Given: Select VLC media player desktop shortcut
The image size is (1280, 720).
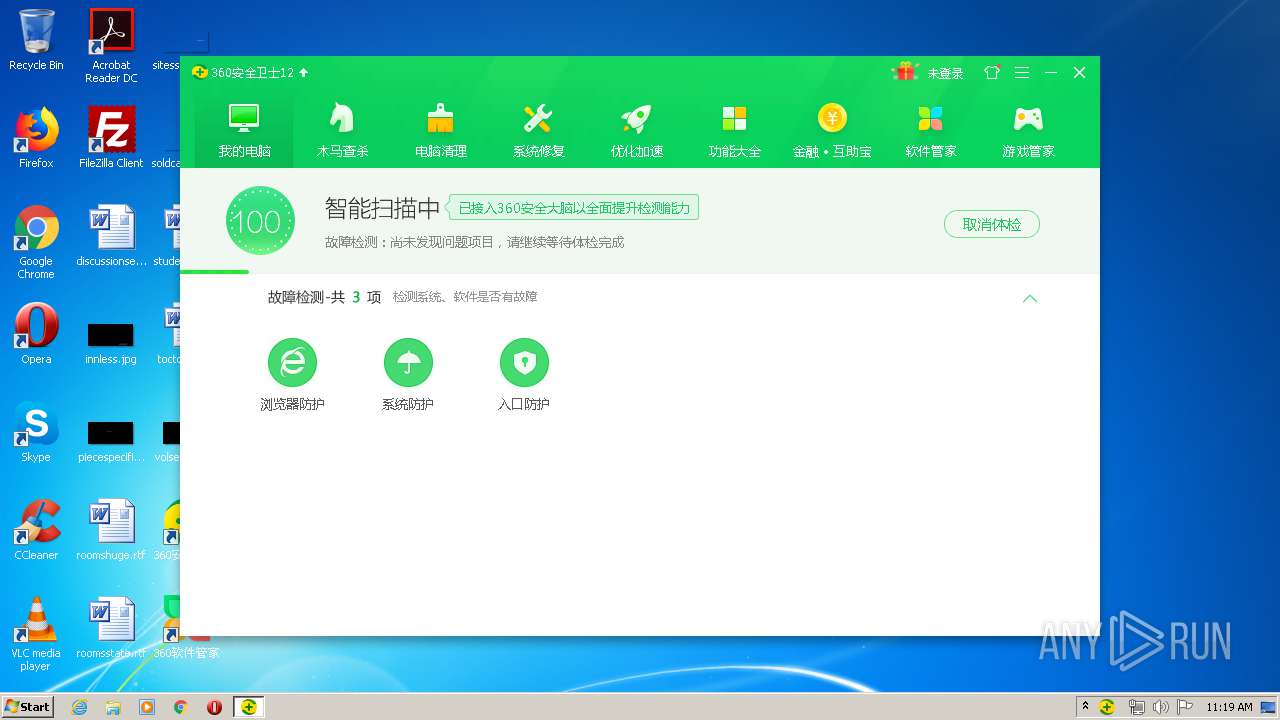Looking at the screenshot, I should pyautogui.click(x=36, y=633).
